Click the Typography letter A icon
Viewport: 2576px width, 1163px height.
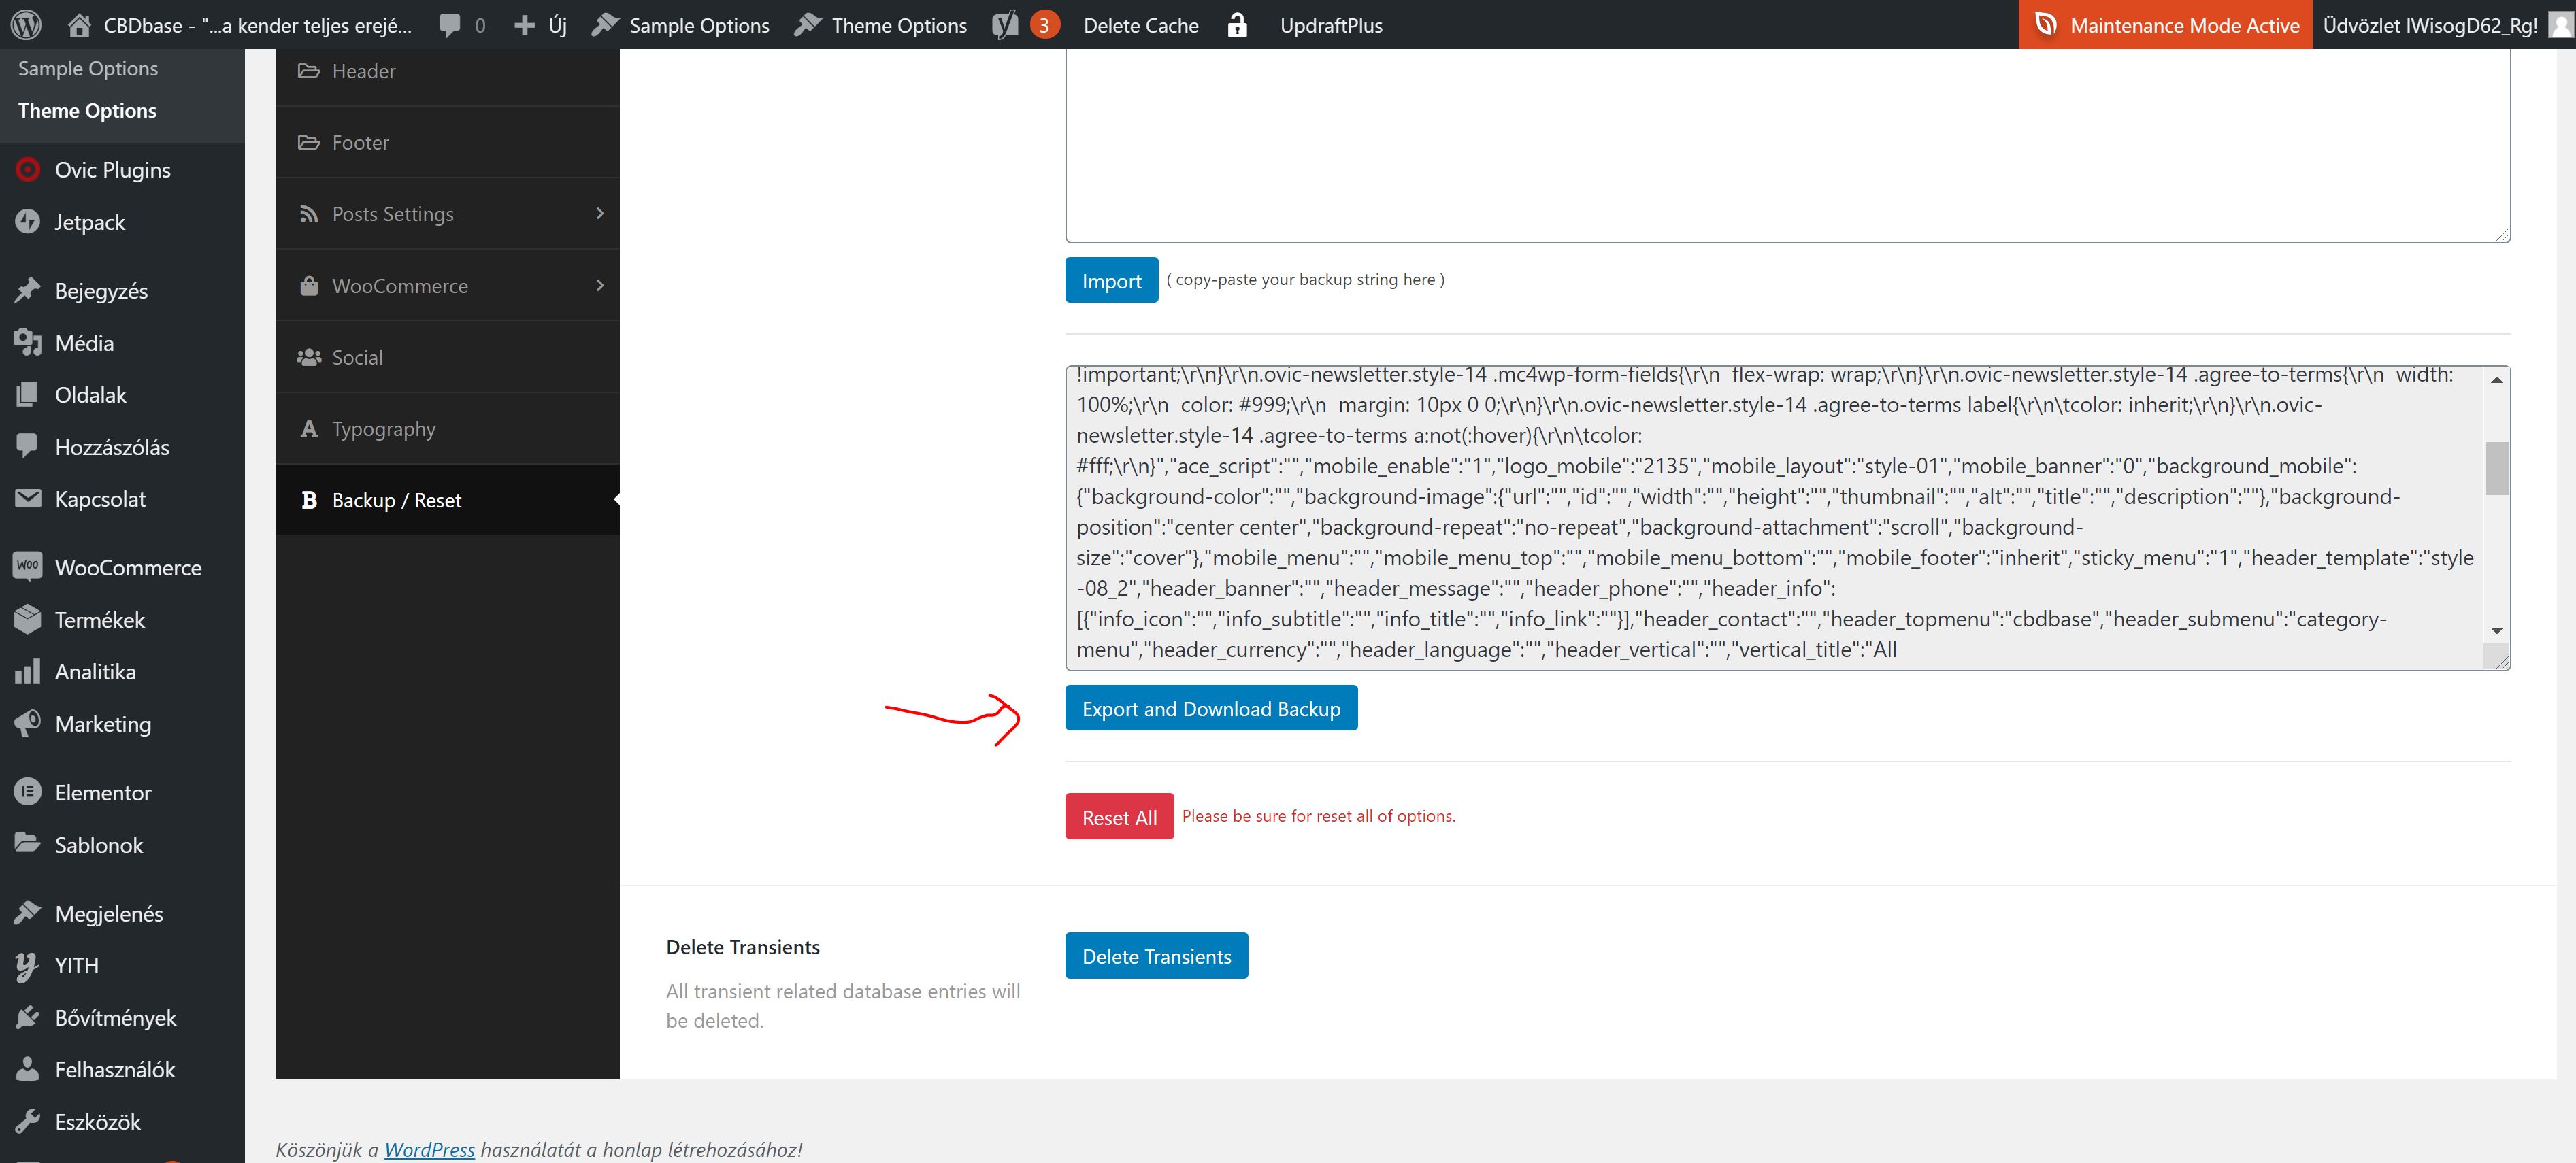pyautogui.click(x=309, y=428)
